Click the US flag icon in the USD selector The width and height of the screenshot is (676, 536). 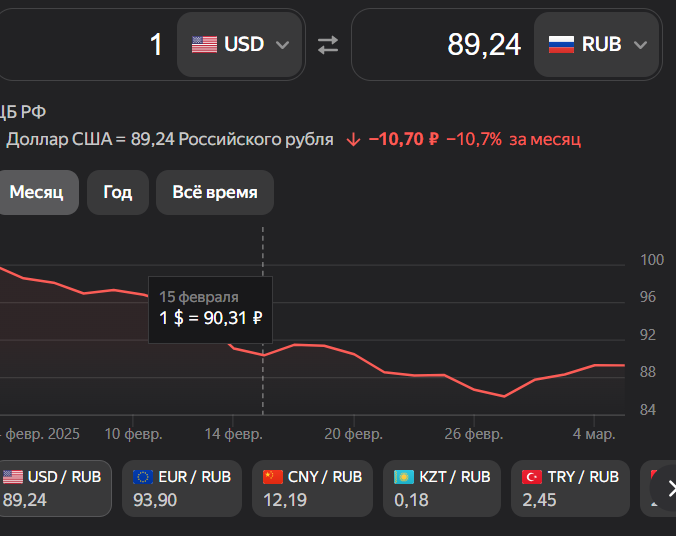coord(204,45)
